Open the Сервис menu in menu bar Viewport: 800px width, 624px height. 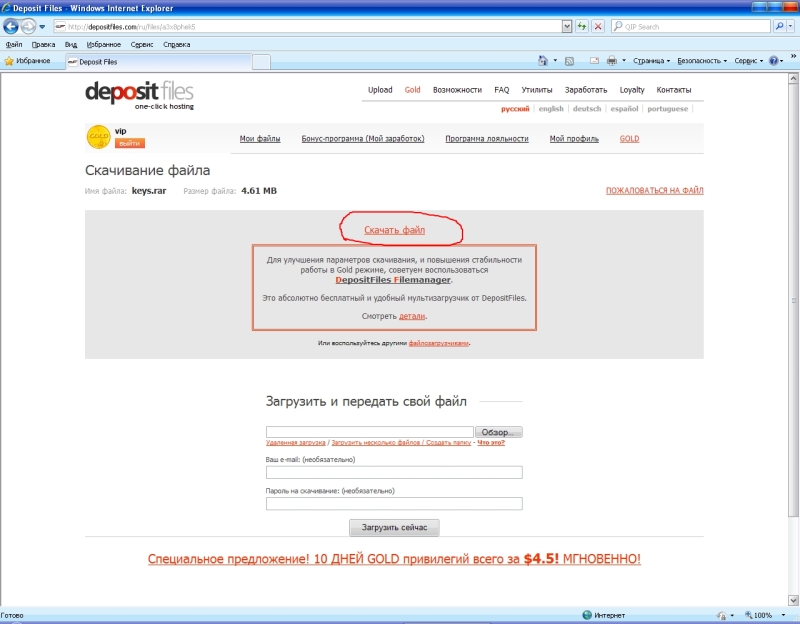(141, 44)
